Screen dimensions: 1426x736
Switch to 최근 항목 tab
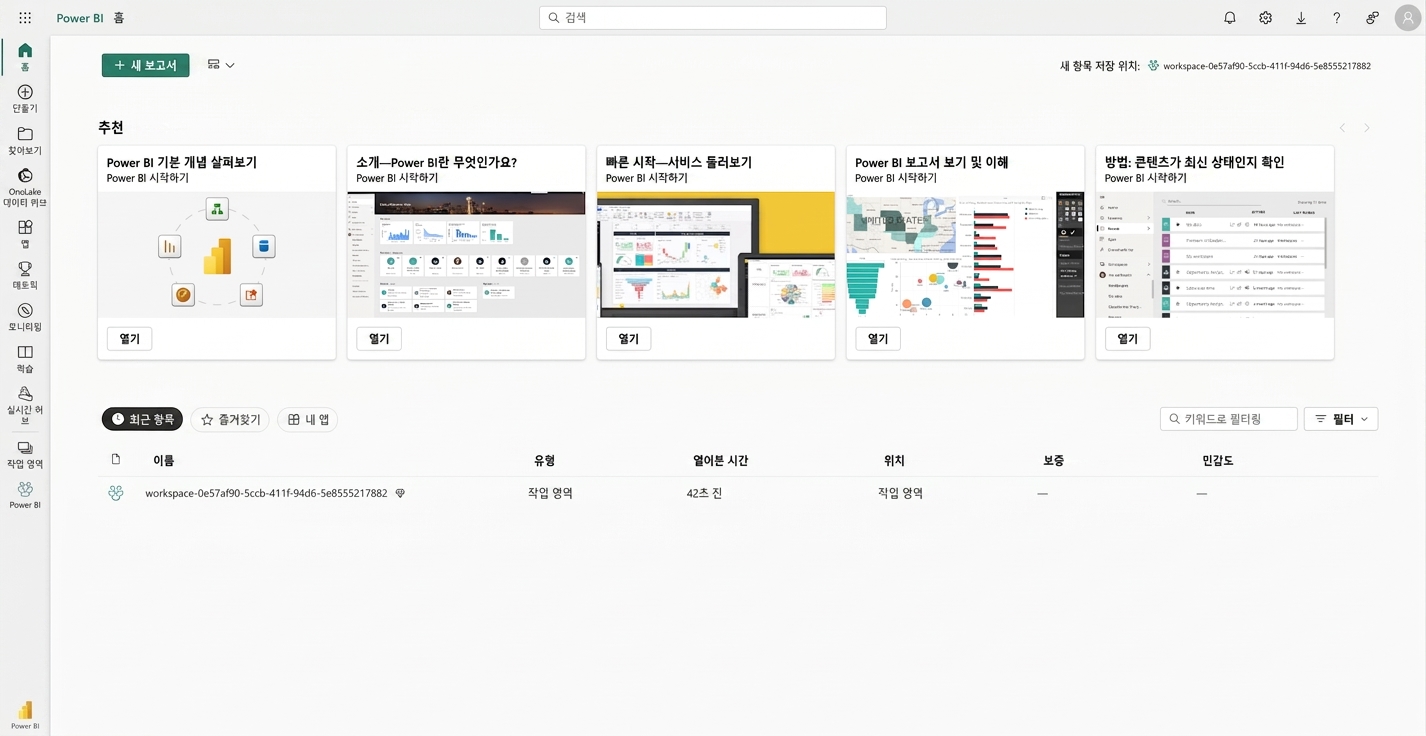pyautogui.click(x=142, y=419)
